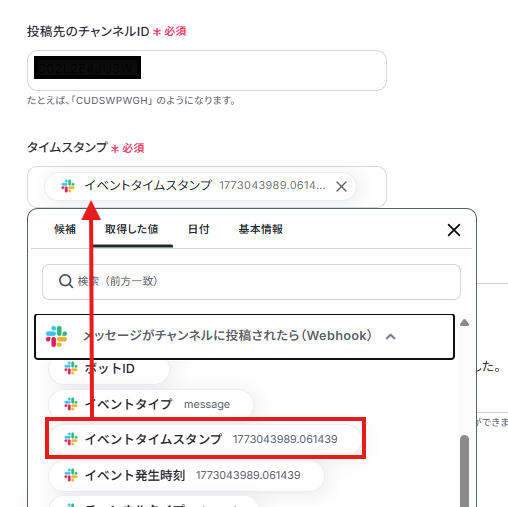The width and height of the screenshot is (508, 507).
Task: Open the 基本情報 tab
Action: click(x=261, y=229)
